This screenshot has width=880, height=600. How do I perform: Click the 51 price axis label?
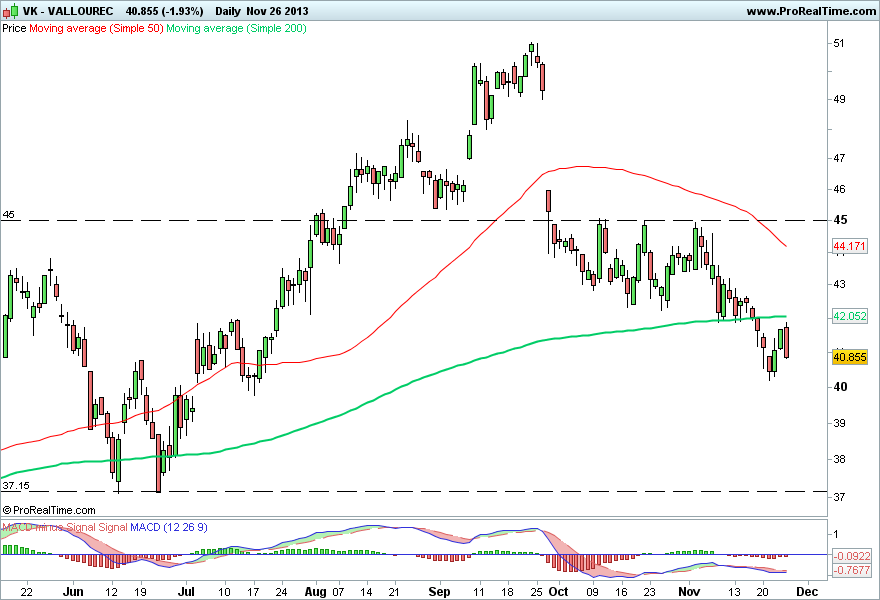[839, 43]
